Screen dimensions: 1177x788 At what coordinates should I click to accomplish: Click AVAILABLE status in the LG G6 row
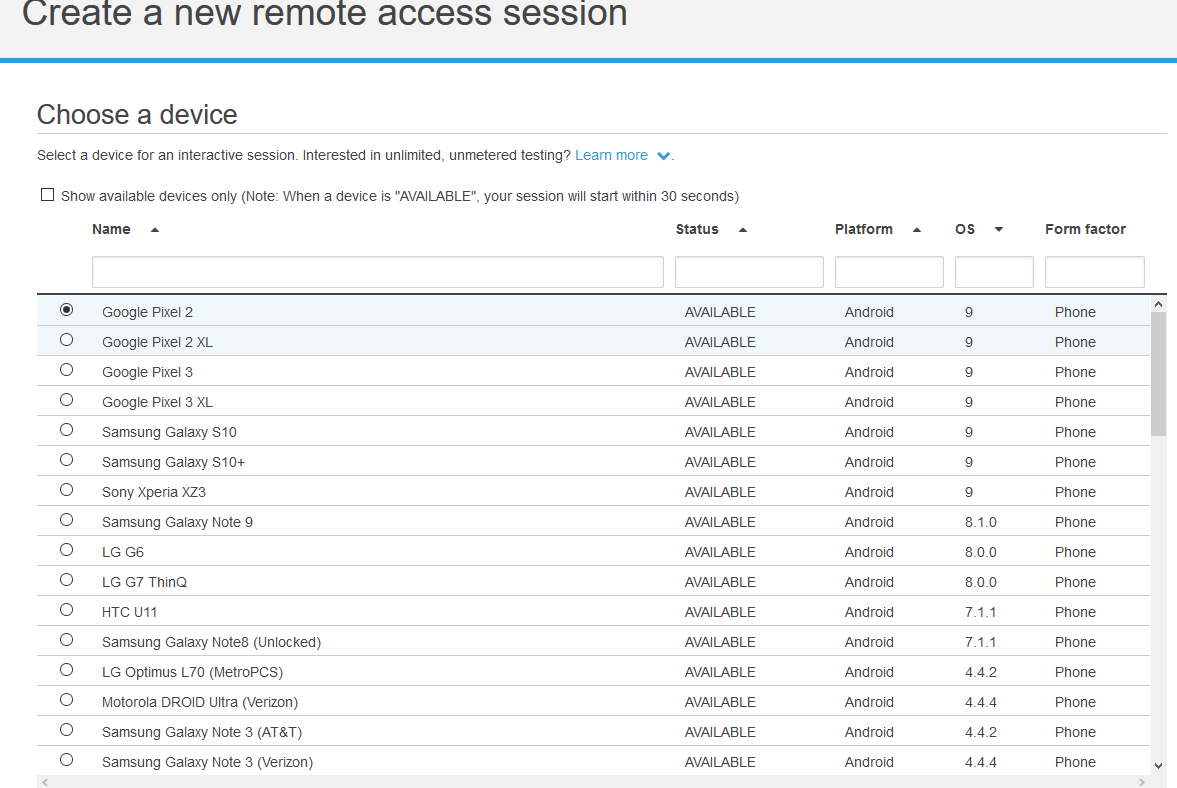coord(720,552)
